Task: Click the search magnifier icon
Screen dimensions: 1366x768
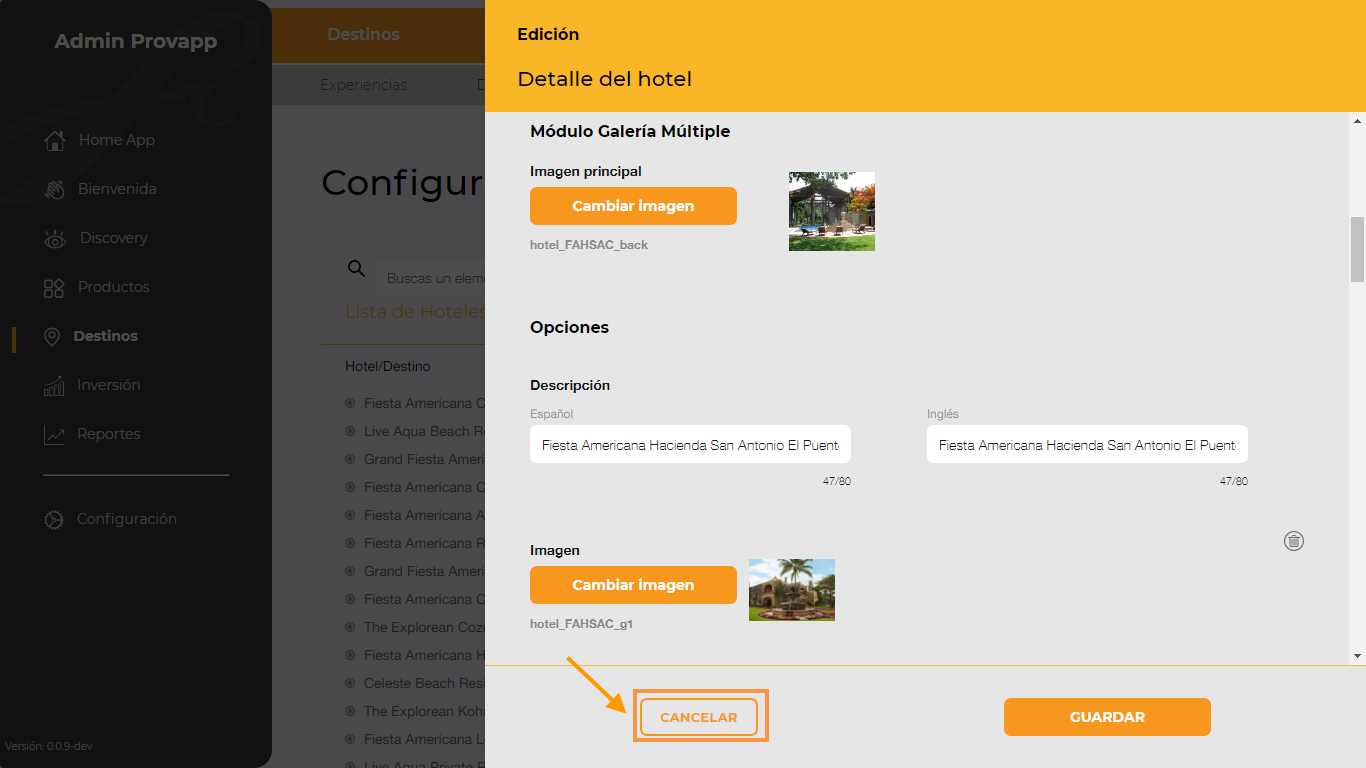Action: 356,268
